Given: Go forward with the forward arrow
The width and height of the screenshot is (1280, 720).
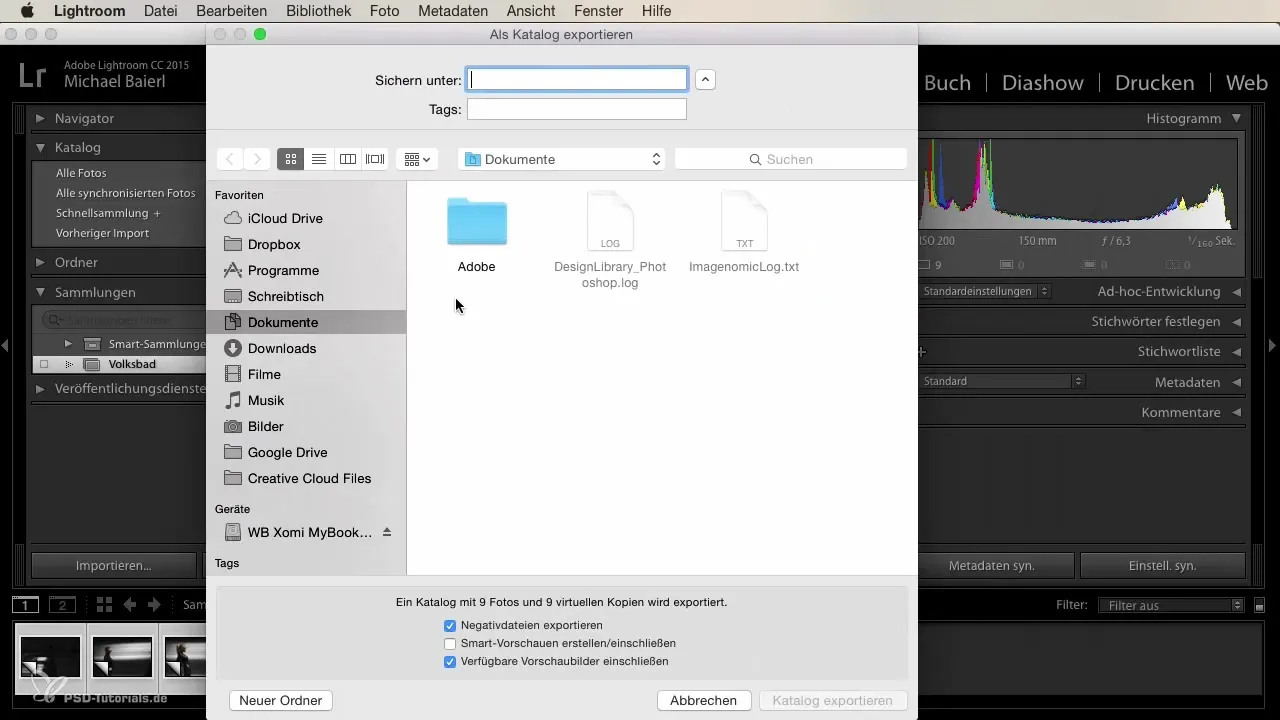Looking at the screenshot, I should pyautogui.click(x=257, y=159).
